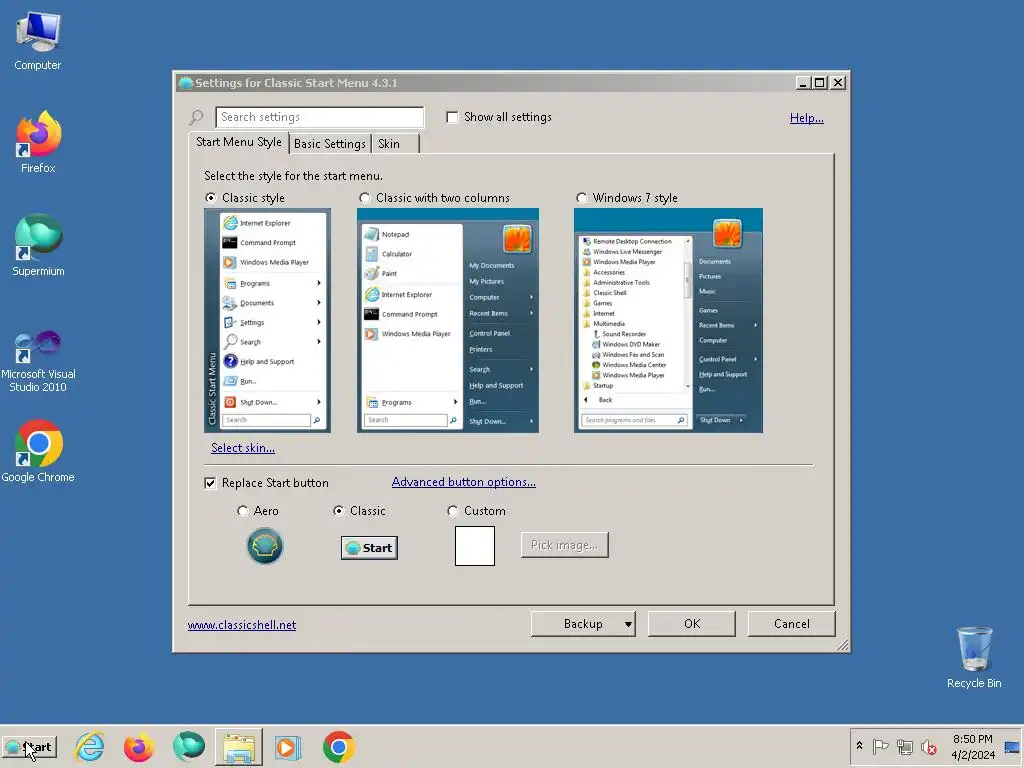Image resolution: width=1024 pixels, height=768 pixels.
Task: Click the Windows 7 style preview
Action: click(x=668, y=320)
